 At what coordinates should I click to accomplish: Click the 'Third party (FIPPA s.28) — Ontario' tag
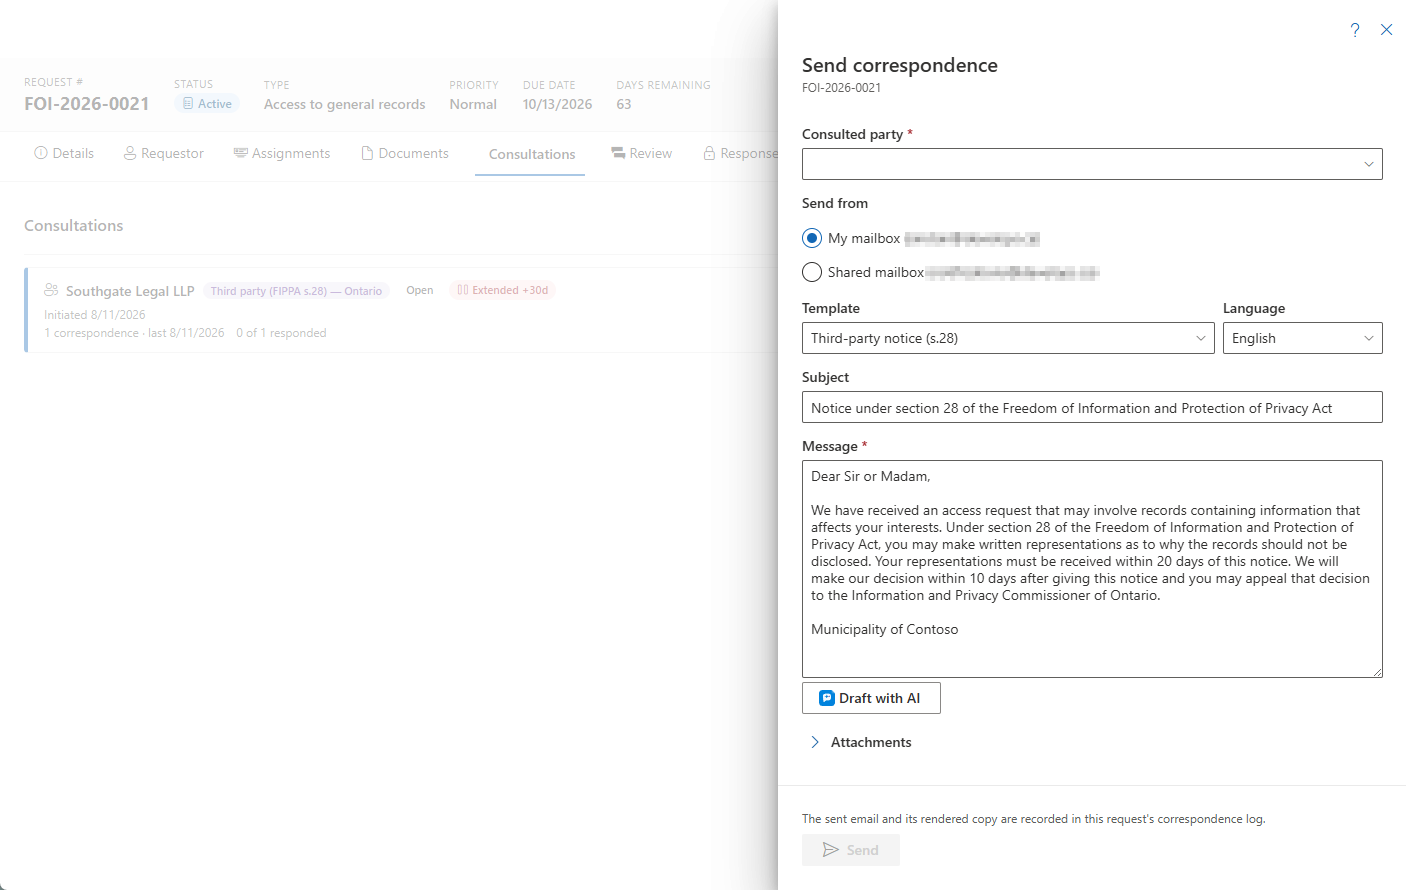click(x=296, y=291)
